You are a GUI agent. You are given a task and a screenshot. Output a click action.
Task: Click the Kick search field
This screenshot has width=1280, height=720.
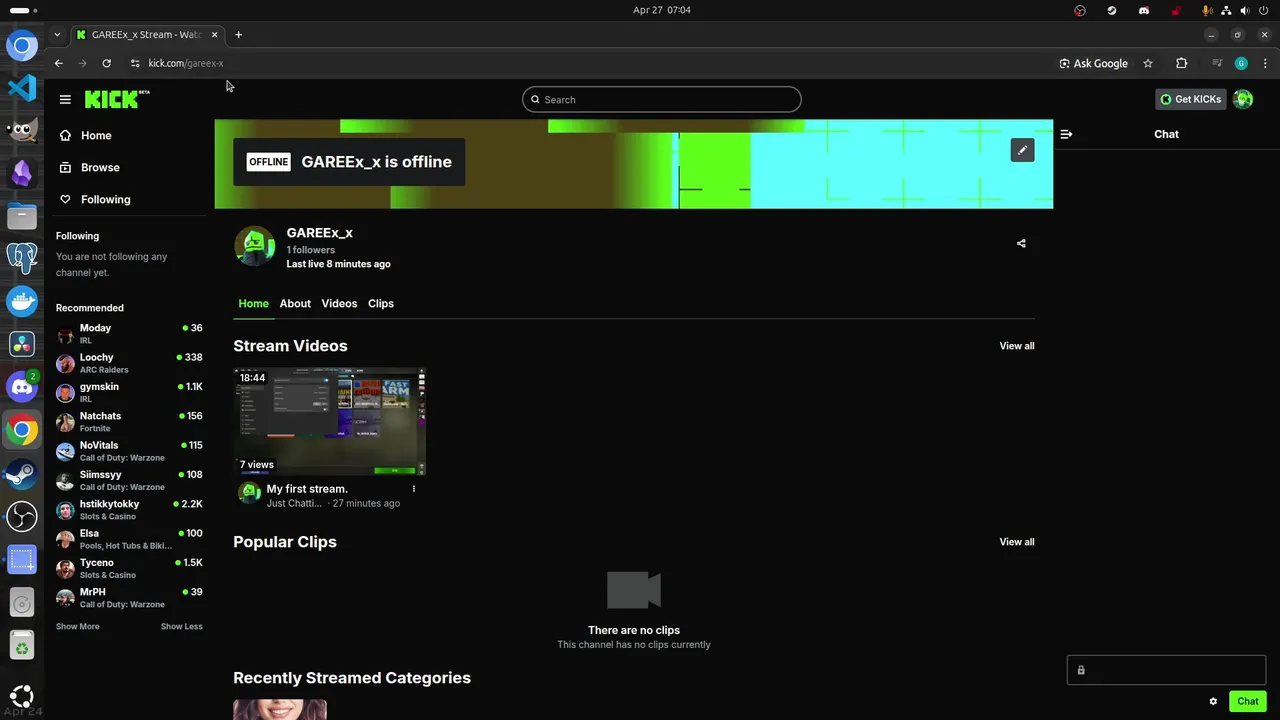(661, 99)
